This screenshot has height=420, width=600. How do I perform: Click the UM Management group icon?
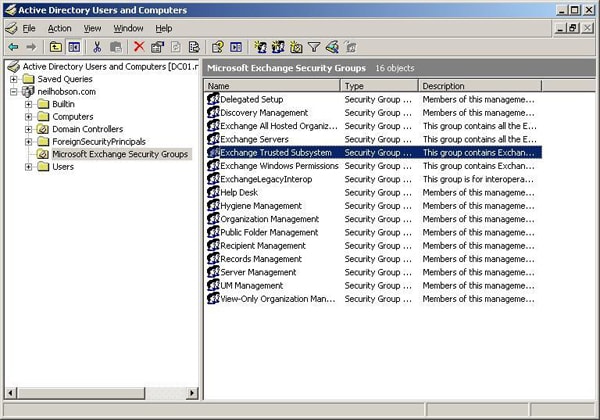(x=213, y=285)
